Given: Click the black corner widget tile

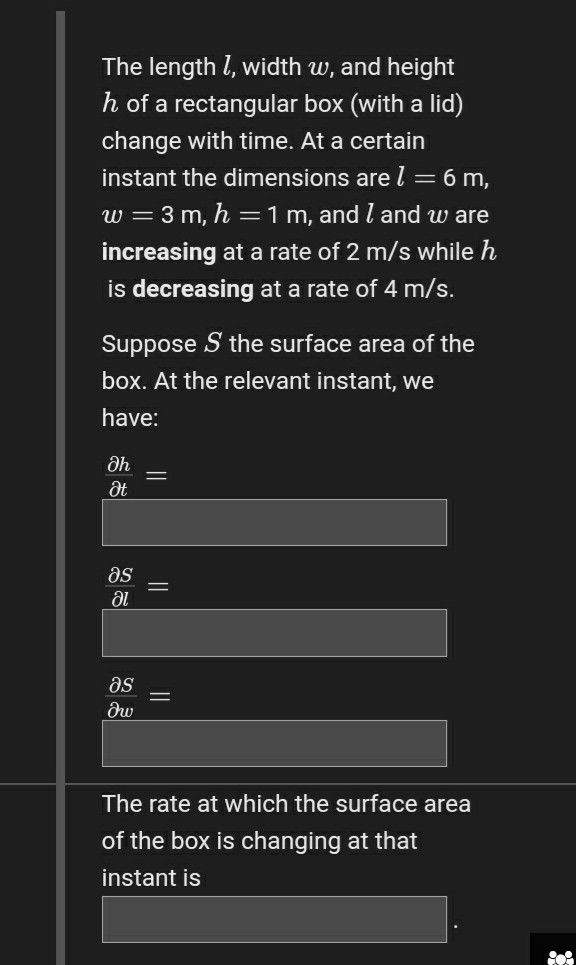Looking at the screenshot, I should coord(553,949).
